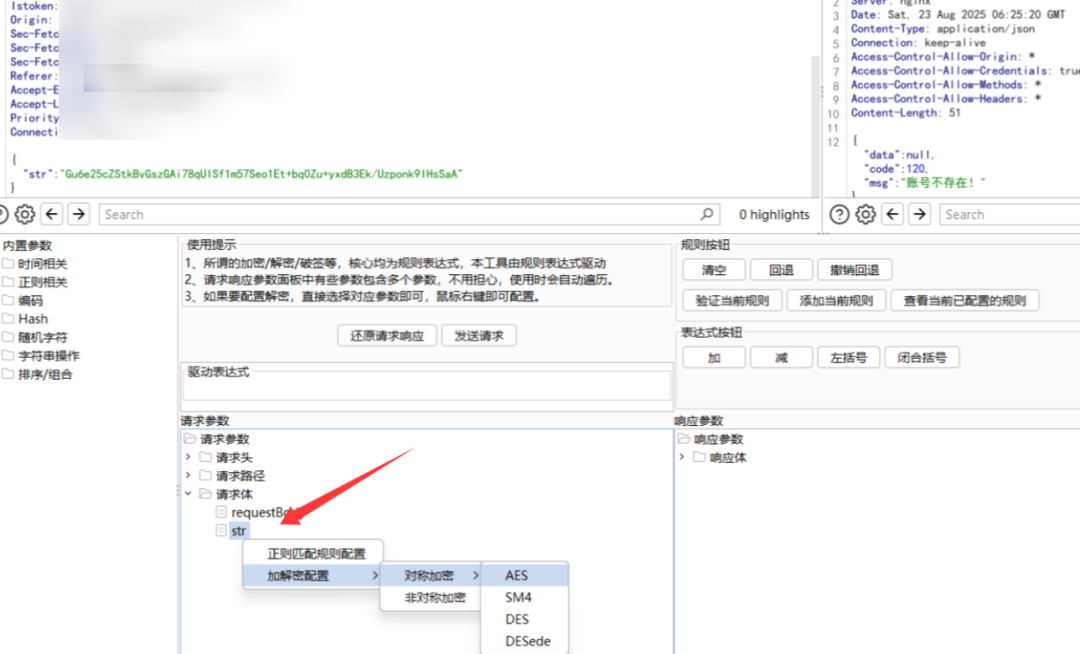Click the 请求参数 folder icon
This screenshot has width=1080, height=654.
click(x=189, y=438)
